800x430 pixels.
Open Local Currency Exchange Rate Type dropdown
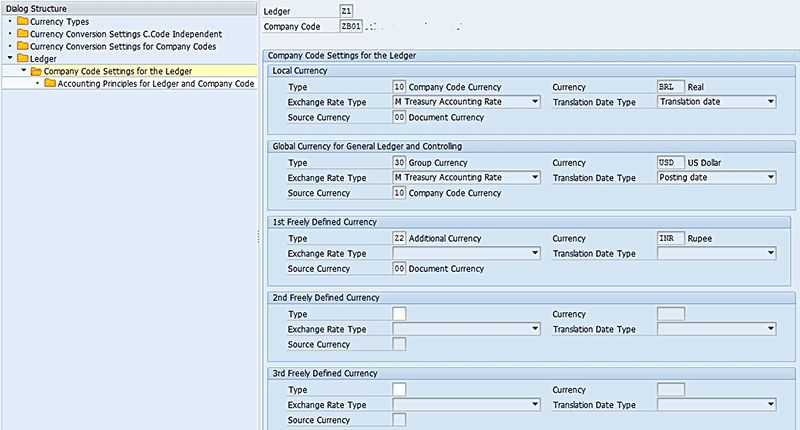point(535,102)
